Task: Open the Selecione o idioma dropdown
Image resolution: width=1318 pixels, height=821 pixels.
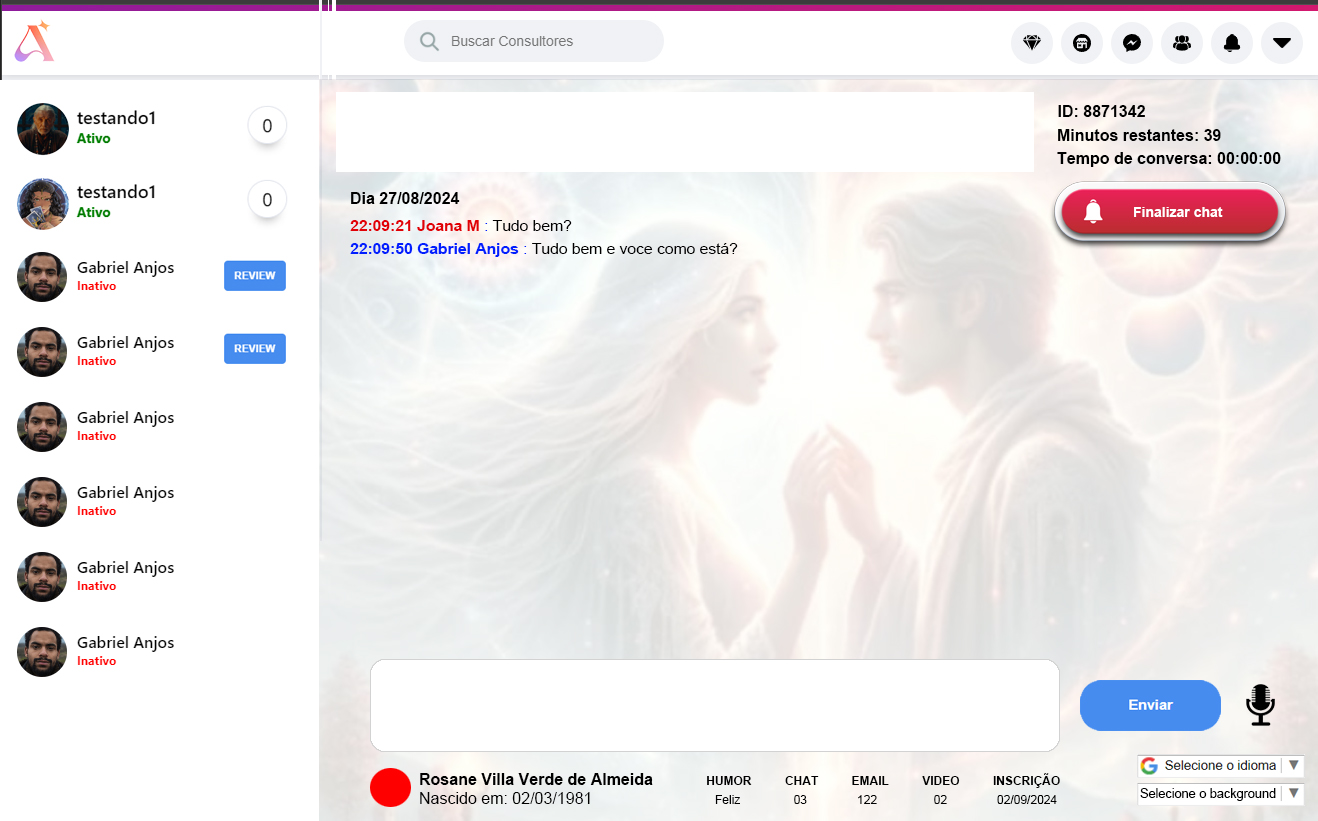Action: pyautogui.click(x=1220, y=766)
